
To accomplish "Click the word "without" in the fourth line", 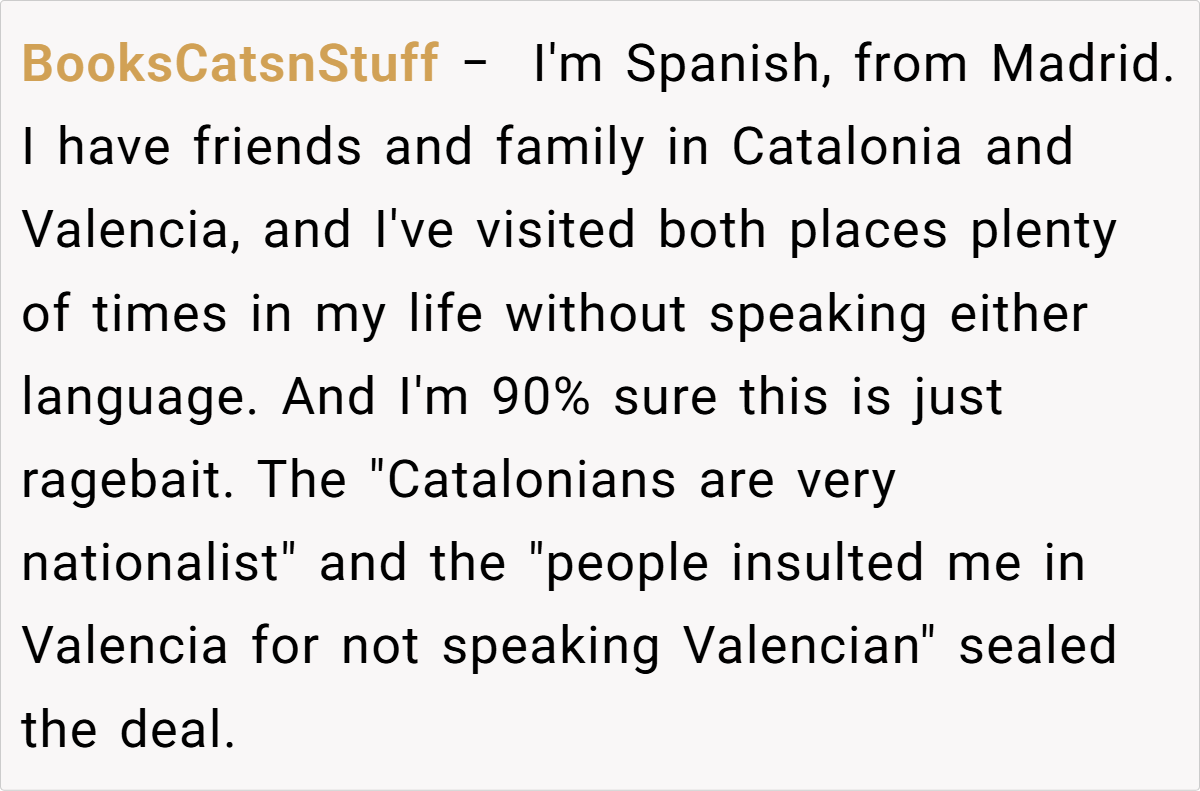I will coord(596,314).
